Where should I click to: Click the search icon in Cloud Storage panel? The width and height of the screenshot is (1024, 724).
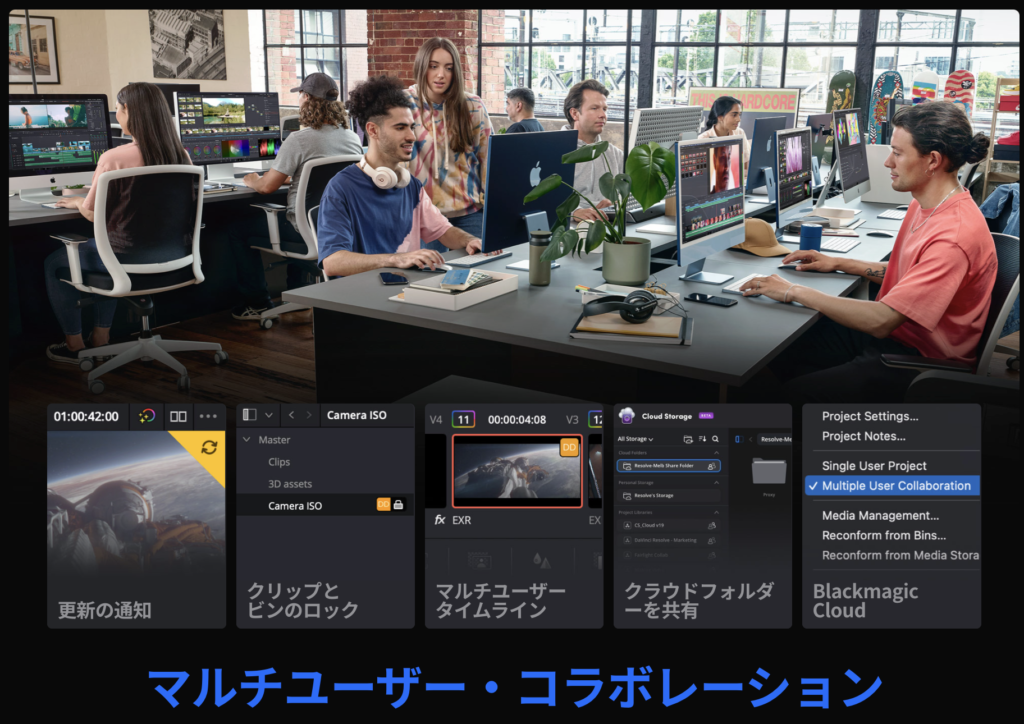pyautogui.click(x=716, y=438)
